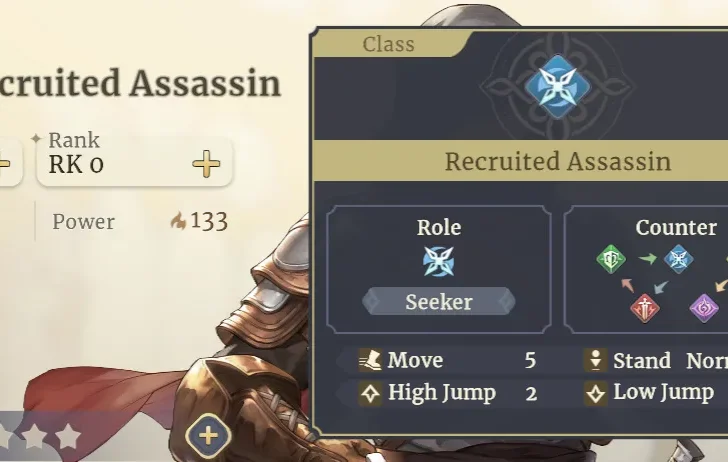Click the High Jump diamond icon
Image resolution: width=728 pixels, height=462 pixels.
tap(370, 393)
